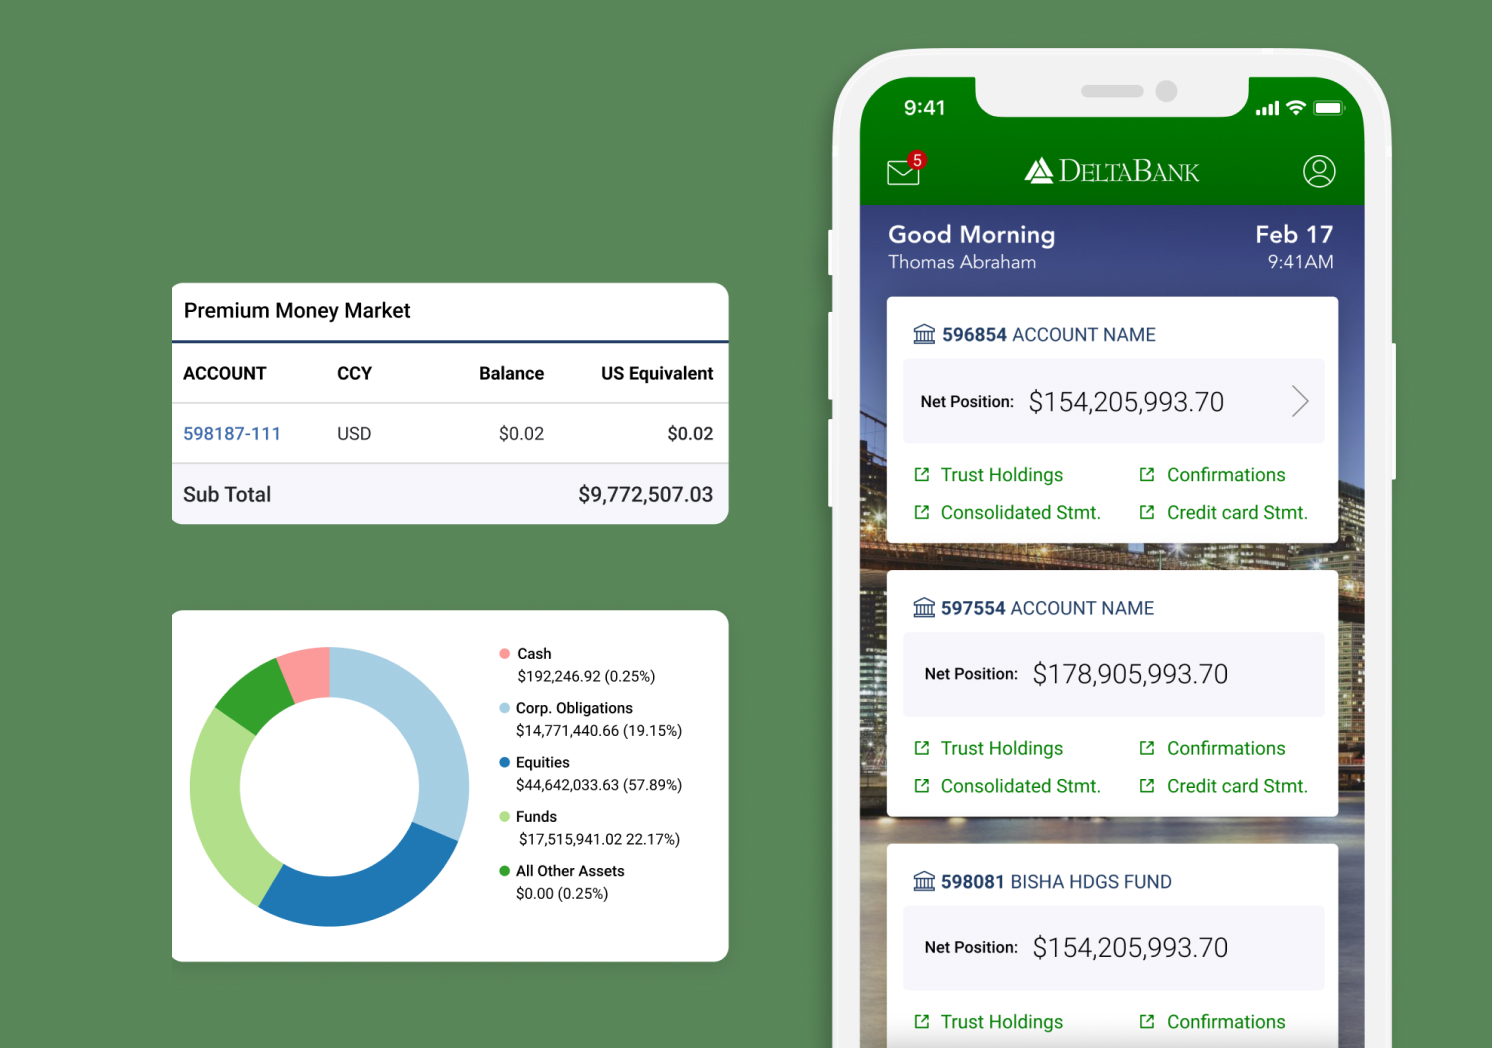
Task: Click bank icon beside account 597554
Action: [x=924, y=608]
